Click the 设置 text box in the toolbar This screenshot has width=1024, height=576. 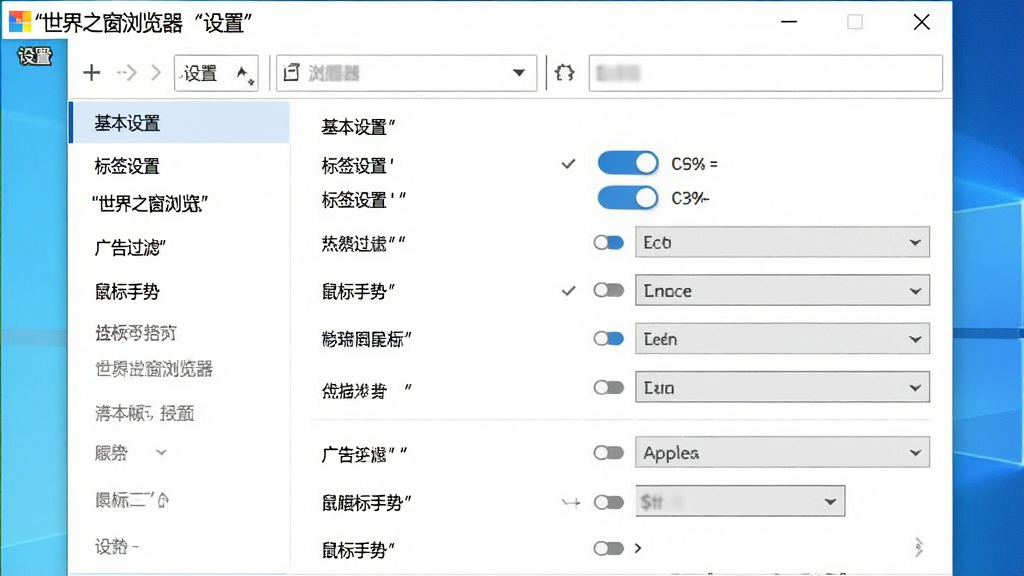pos(216,72)
